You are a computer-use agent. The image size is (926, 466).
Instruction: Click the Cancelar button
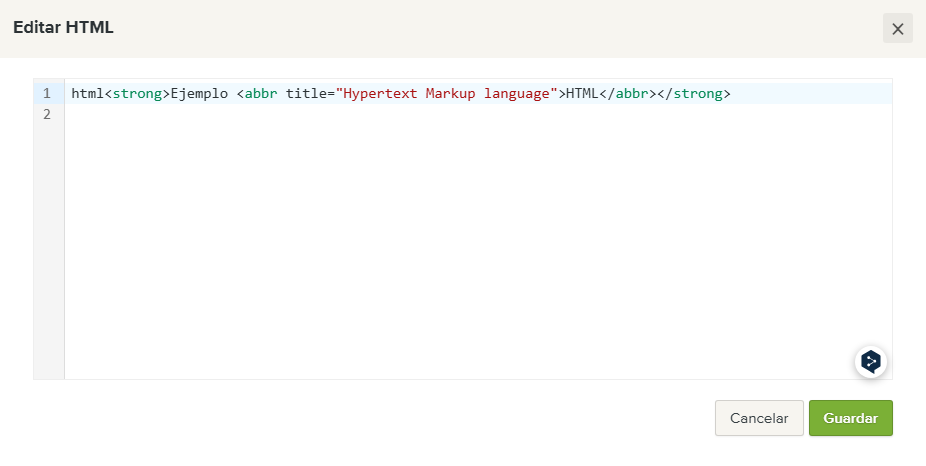click(759, 418)
